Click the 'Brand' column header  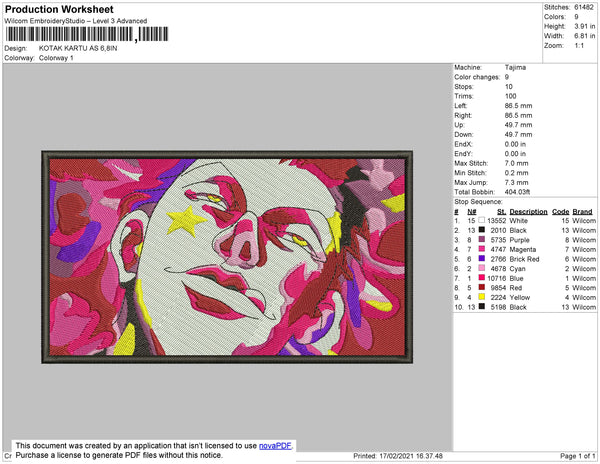[x=582, y=212]
